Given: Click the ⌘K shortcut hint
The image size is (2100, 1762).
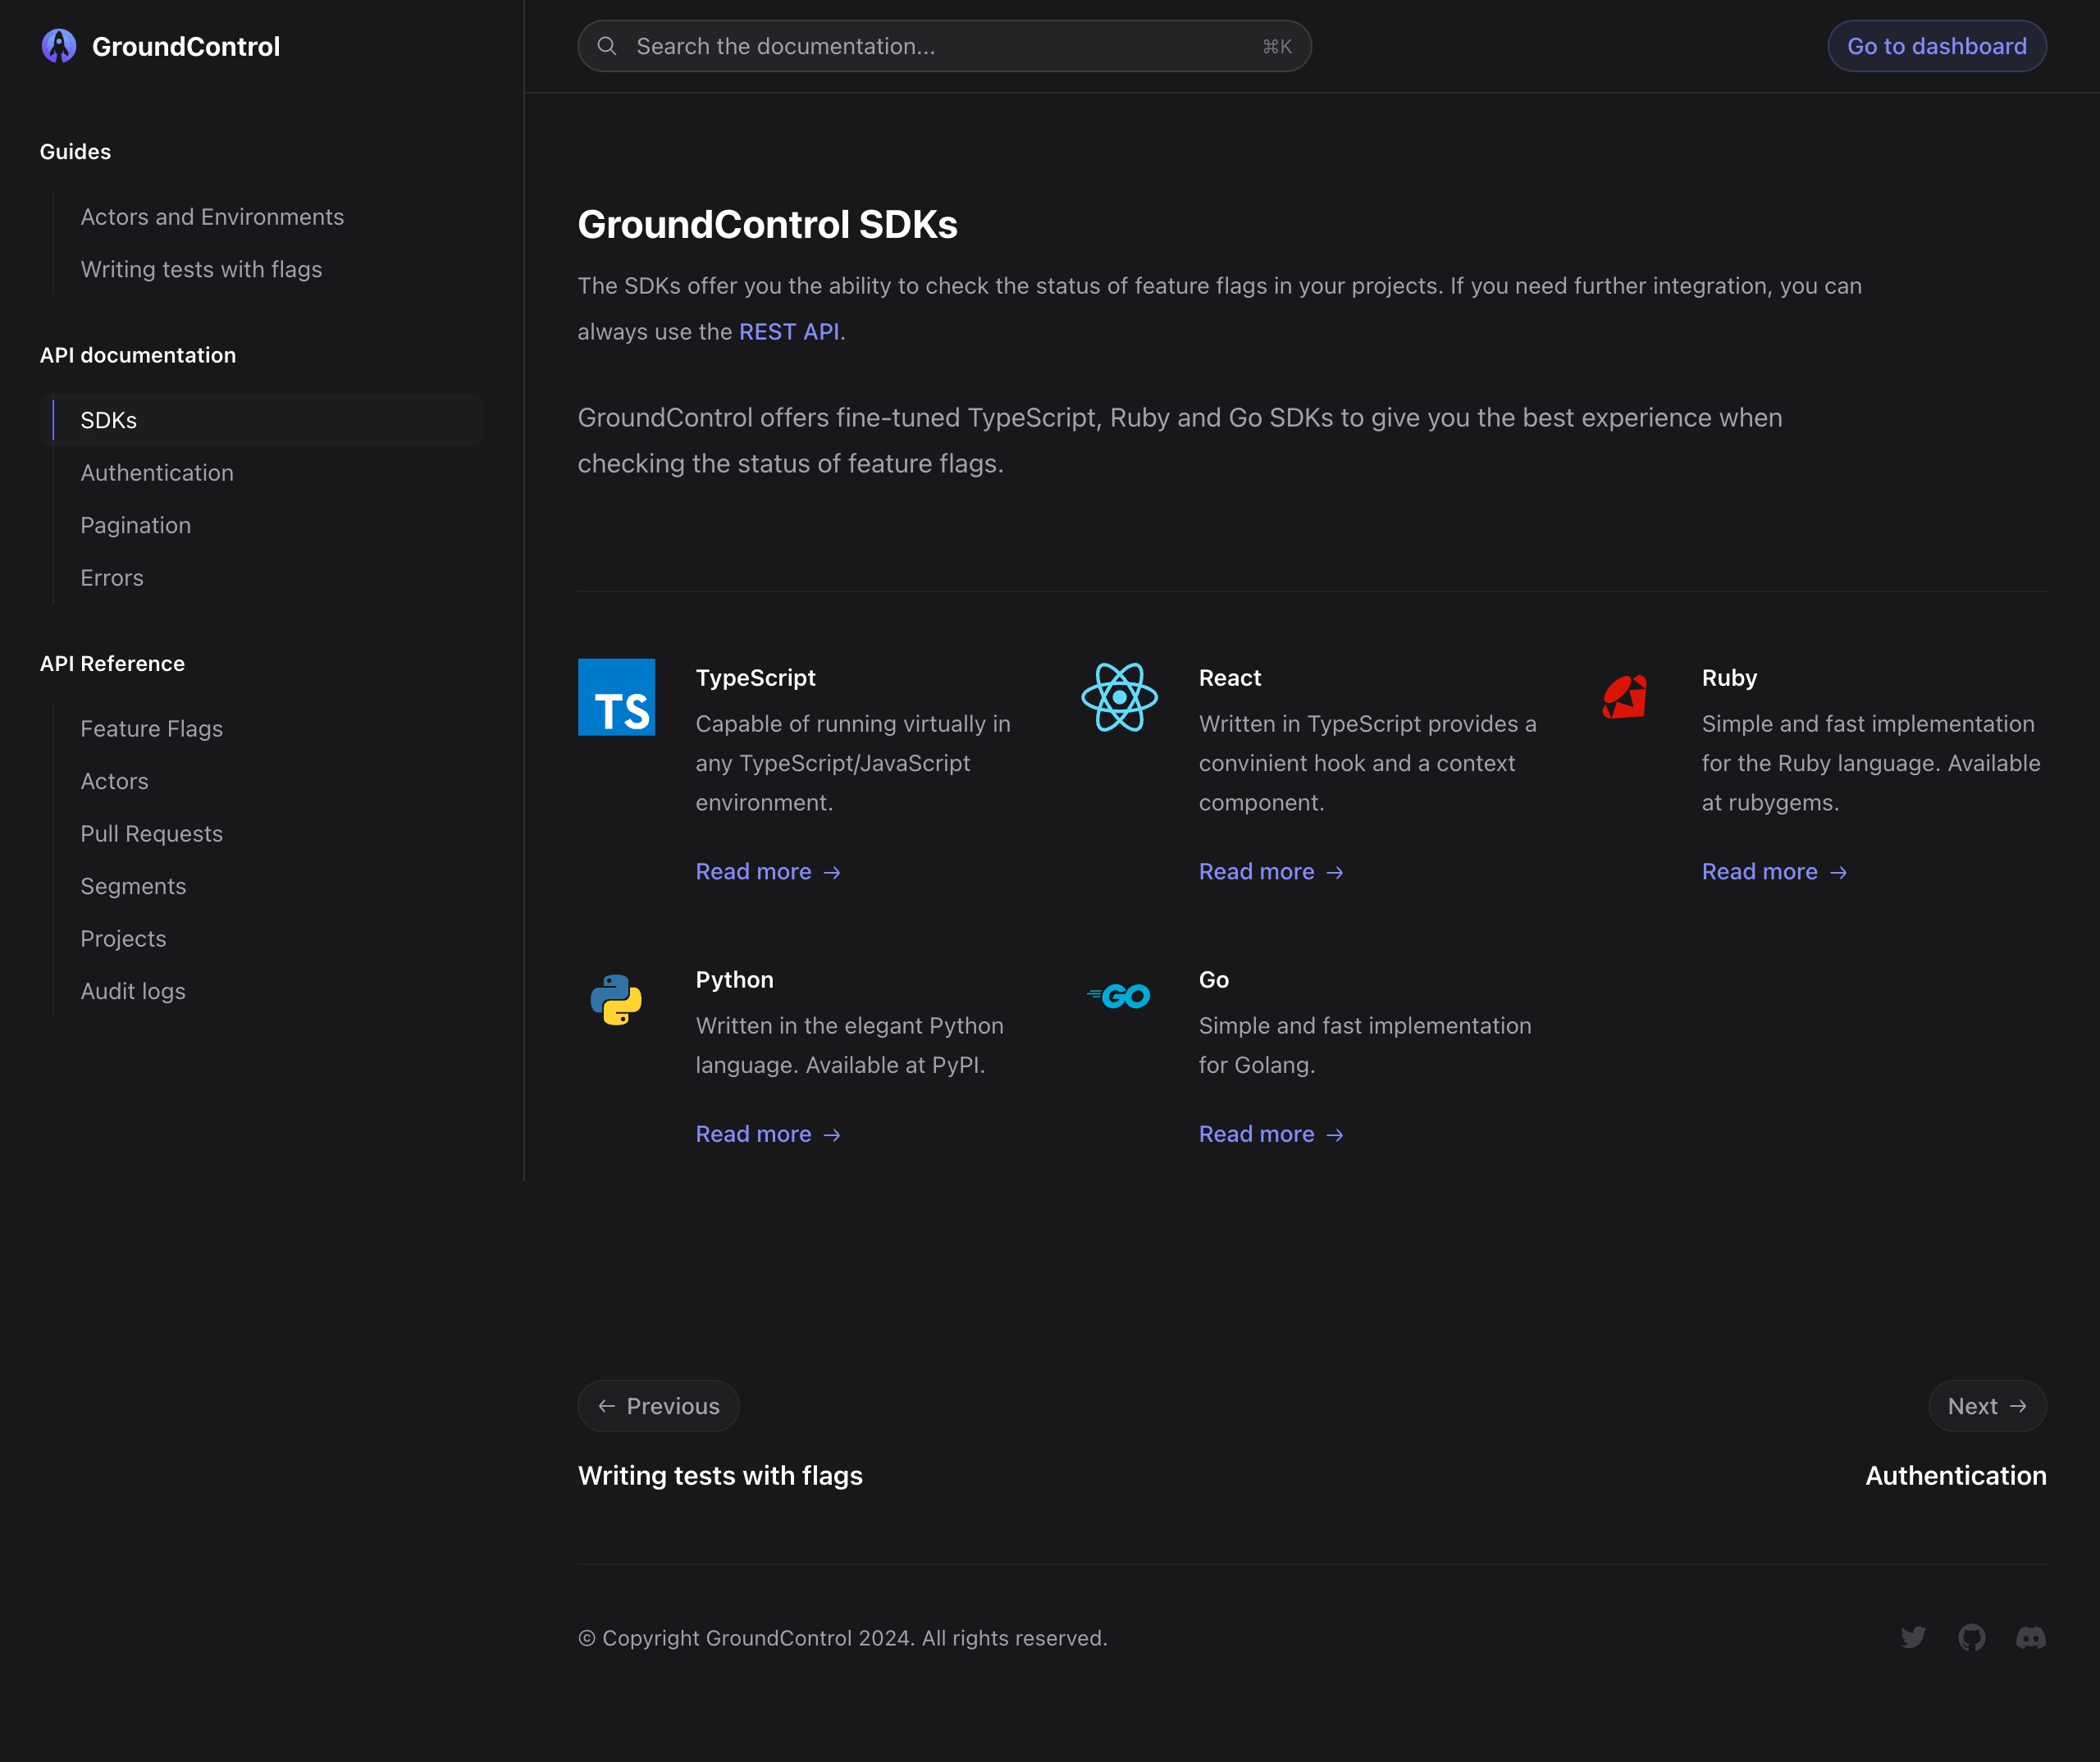Looking at the screenshot, I should (1277, 46).
